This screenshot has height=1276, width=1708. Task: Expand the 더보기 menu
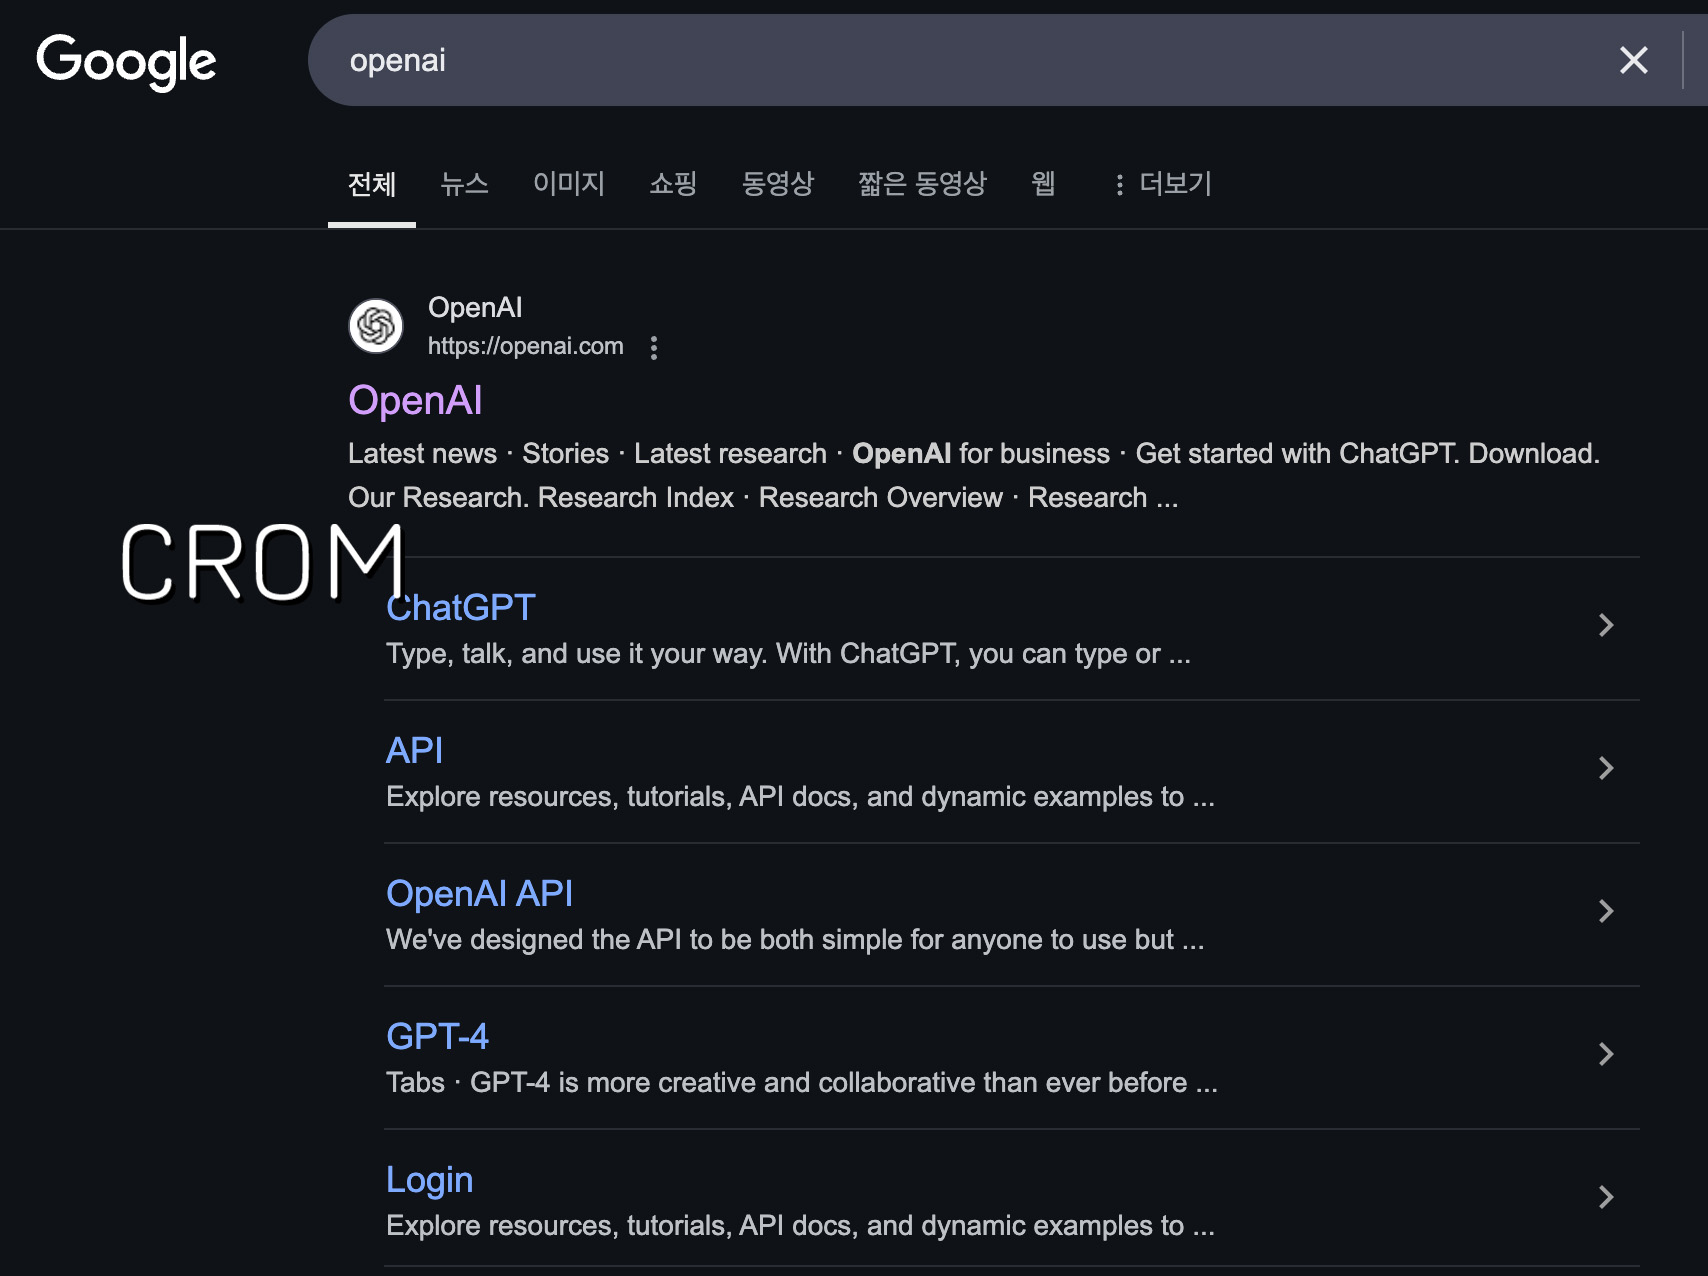(x=1162, y=184)
